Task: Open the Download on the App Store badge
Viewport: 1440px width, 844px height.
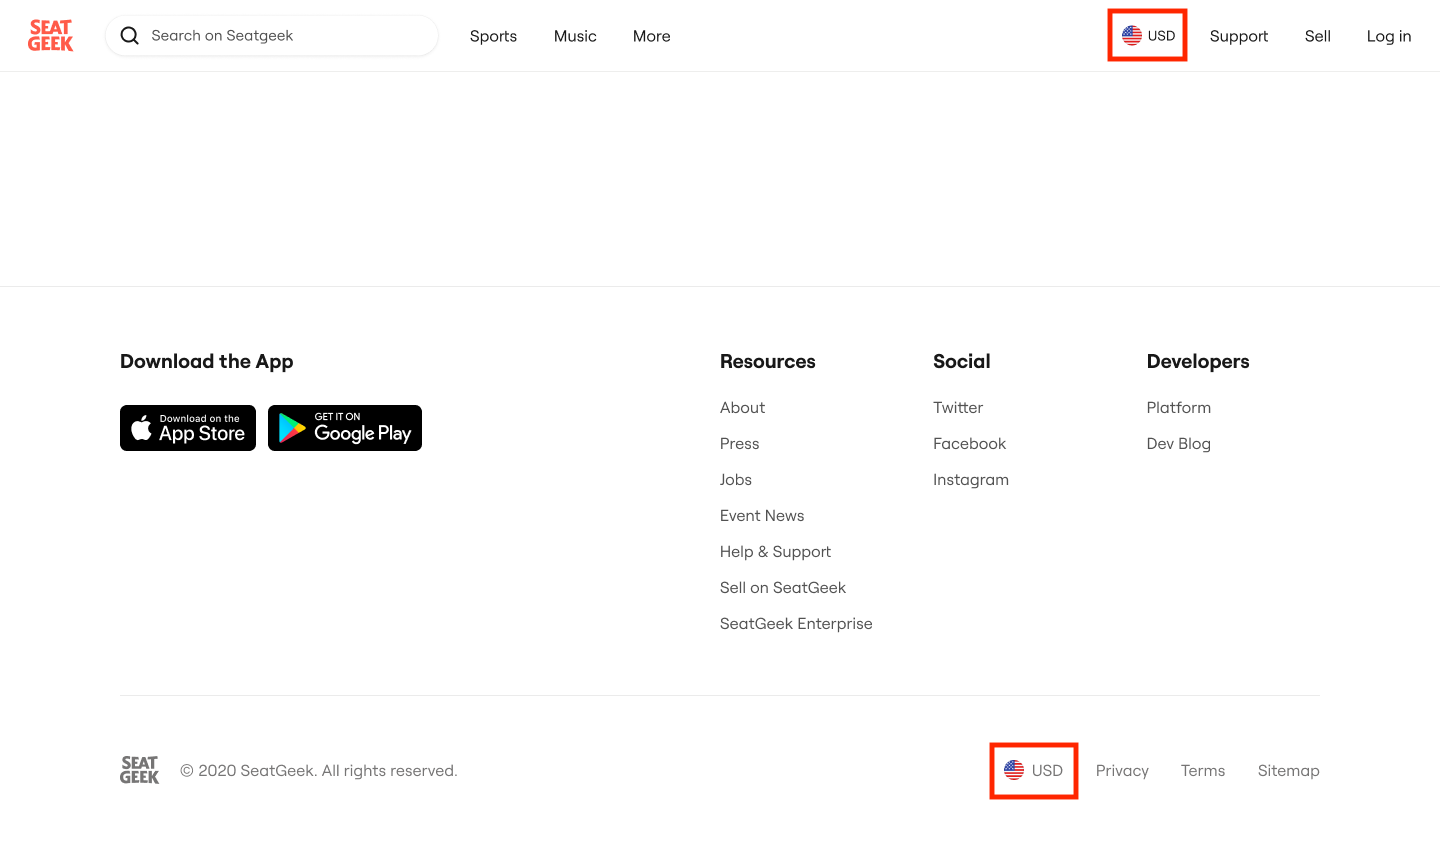Action: (x=188, y=428)
